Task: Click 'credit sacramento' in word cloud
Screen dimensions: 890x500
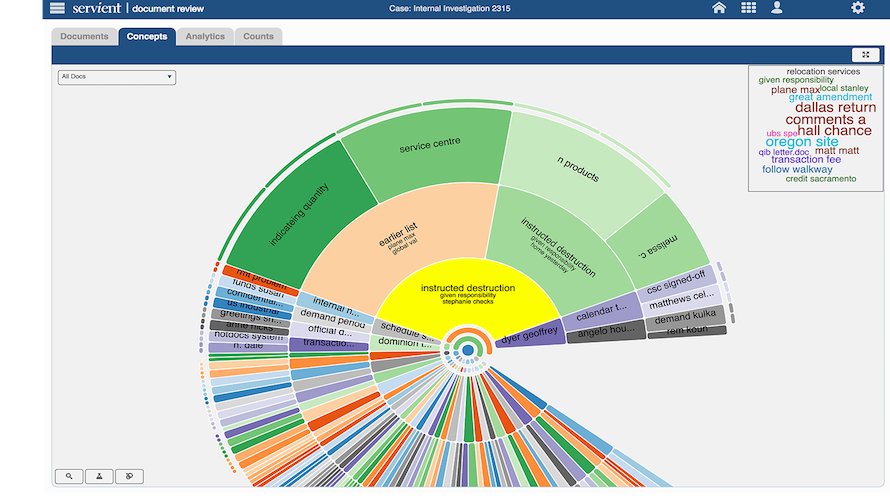Action: click(x=821, y=179)
